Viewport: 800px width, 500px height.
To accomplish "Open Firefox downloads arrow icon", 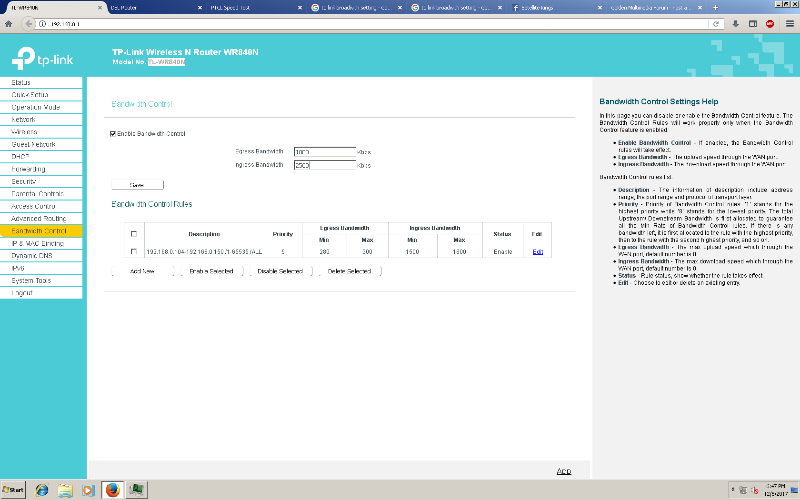I will 734,23.
